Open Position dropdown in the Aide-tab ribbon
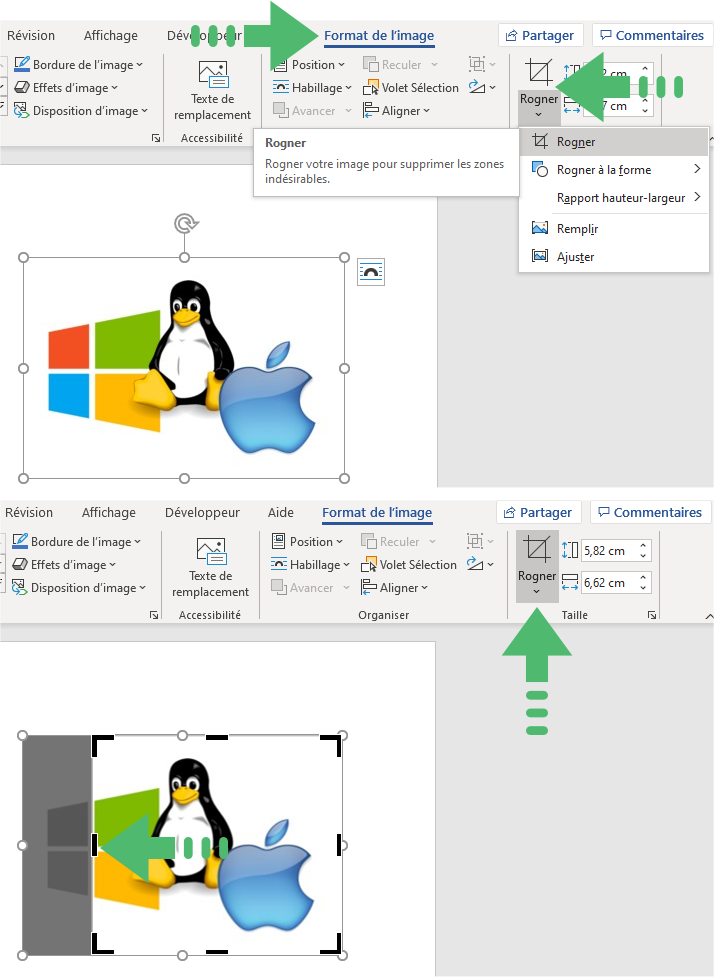This screenshot has height=977, width=714. 308,541
